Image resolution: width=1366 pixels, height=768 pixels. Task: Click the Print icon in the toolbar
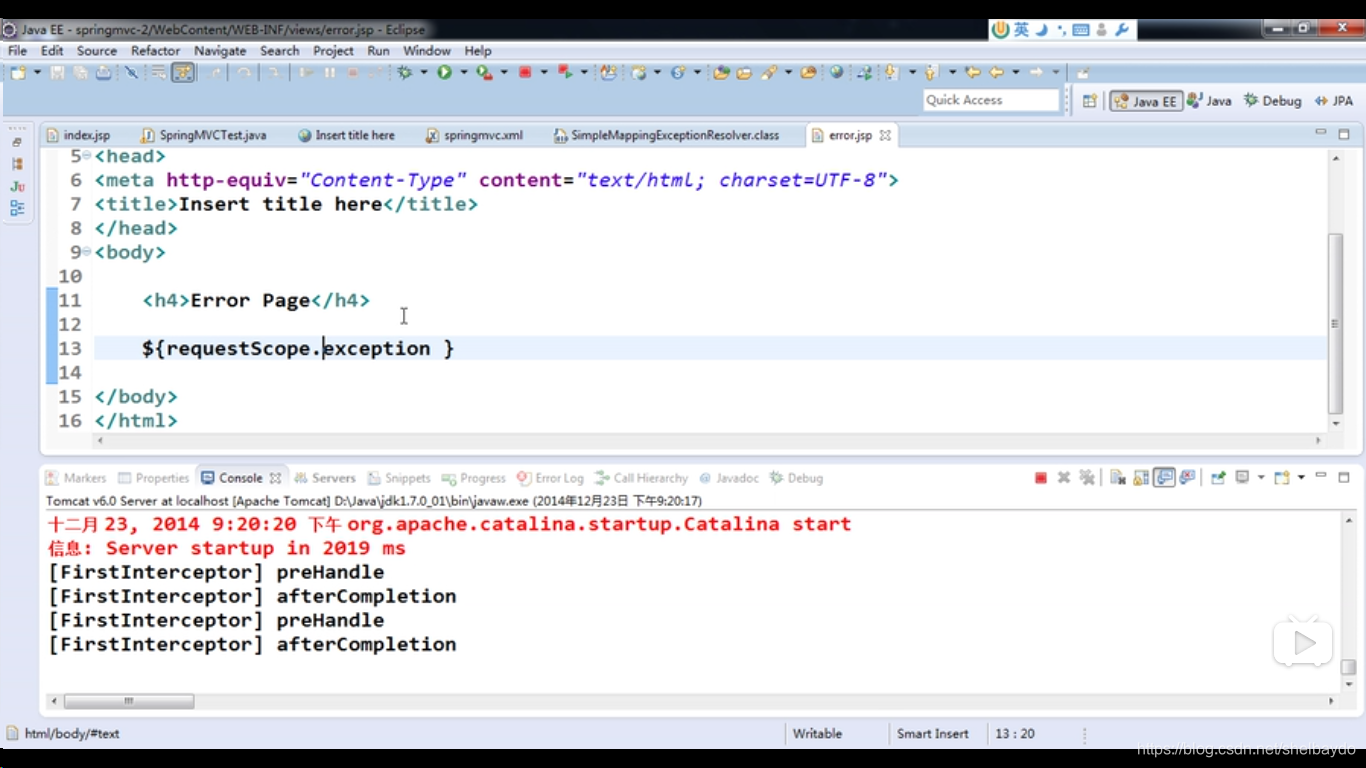(103, 73)
